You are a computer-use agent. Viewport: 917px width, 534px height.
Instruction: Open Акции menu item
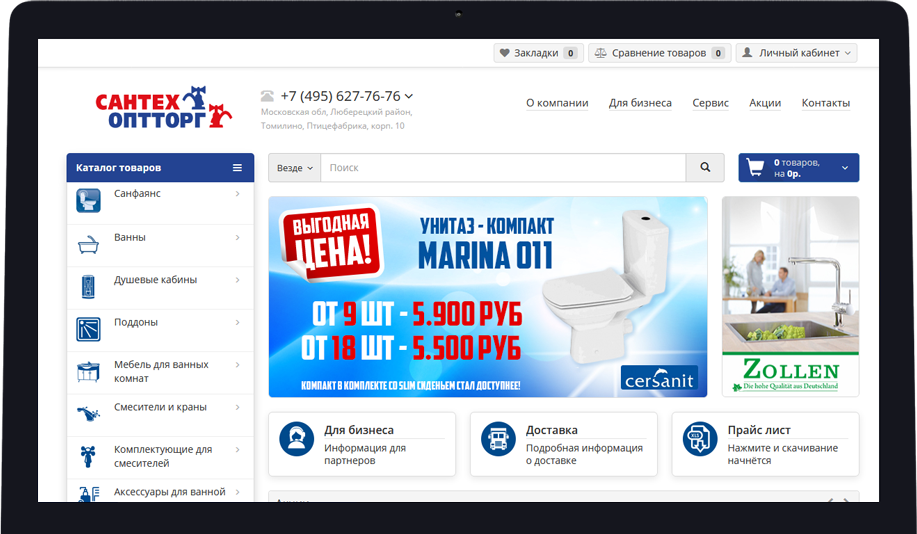pyautogui.click(x=765, y=103)
